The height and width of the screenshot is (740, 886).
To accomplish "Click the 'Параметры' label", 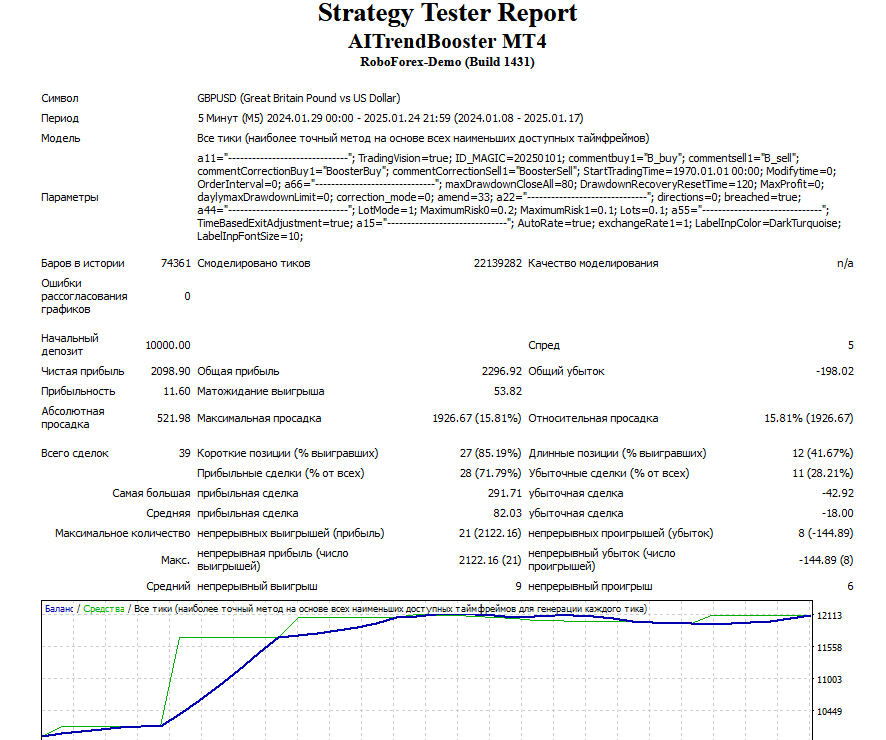I will [70, 197].
